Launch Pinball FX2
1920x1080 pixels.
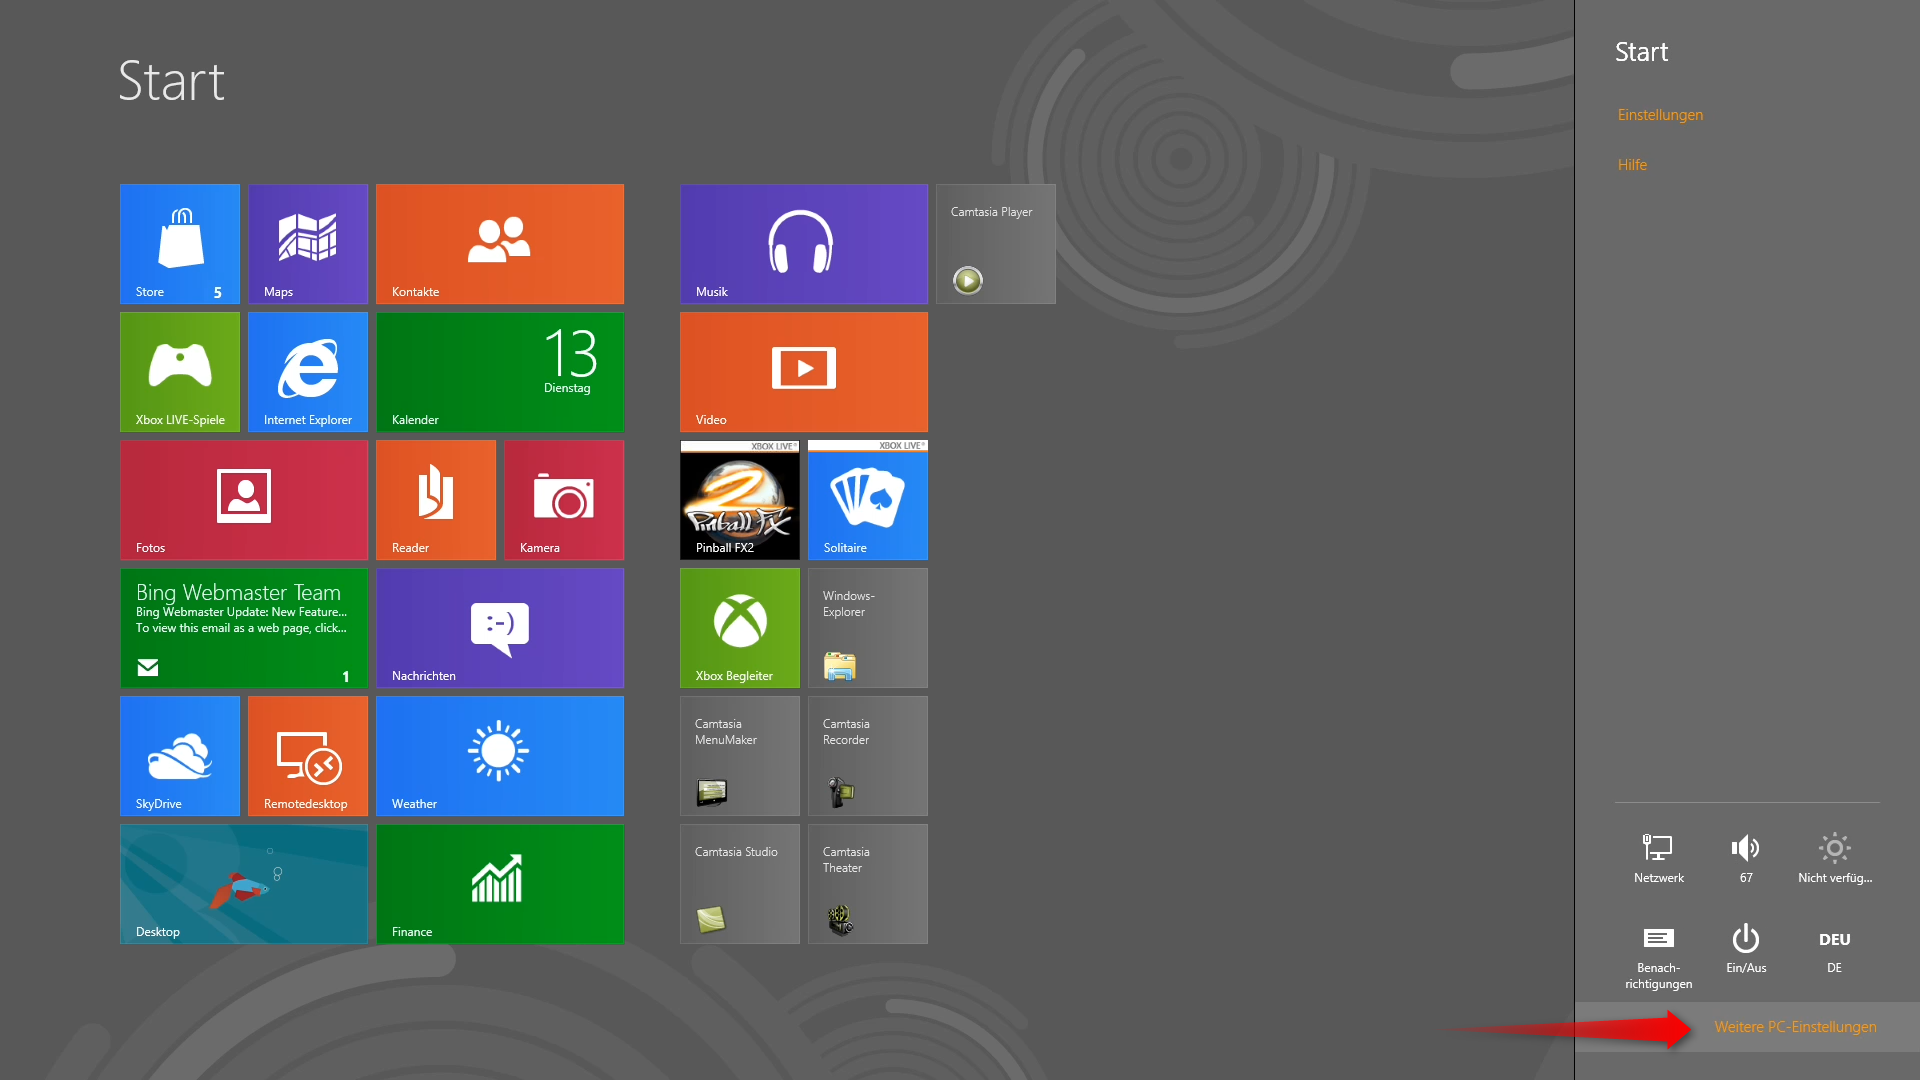coord(739,499)
